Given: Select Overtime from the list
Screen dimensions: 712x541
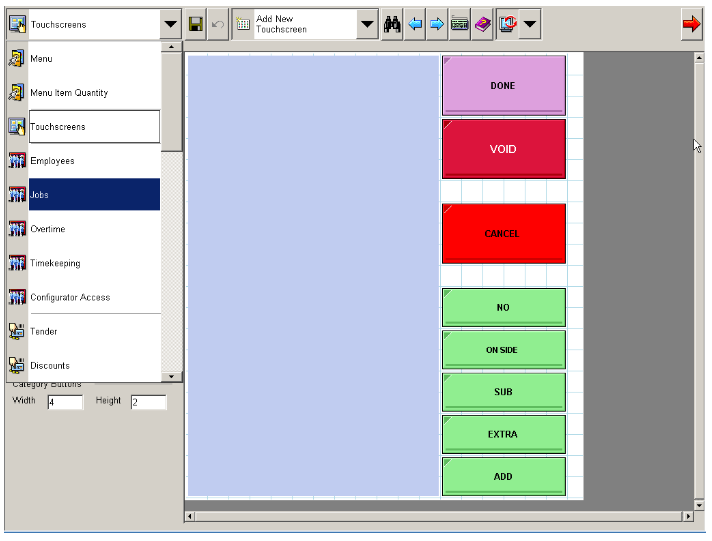Looking at the screenshot, I should (94, 229).
